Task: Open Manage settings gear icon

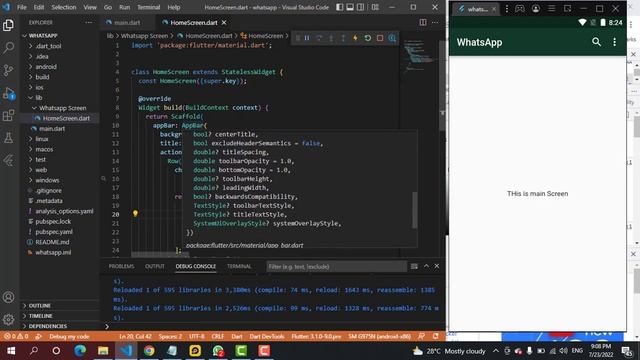Action: tap(8, 319)
